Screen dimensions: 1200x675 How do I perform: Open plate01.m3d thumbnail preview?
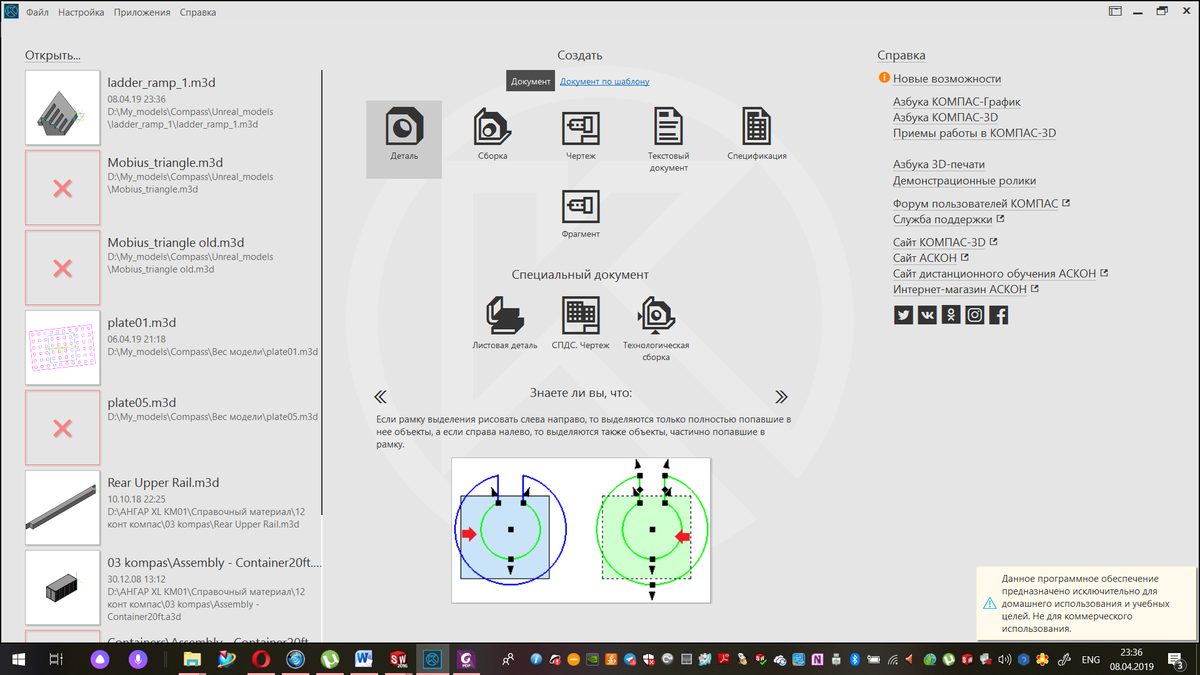coord(62,347)
